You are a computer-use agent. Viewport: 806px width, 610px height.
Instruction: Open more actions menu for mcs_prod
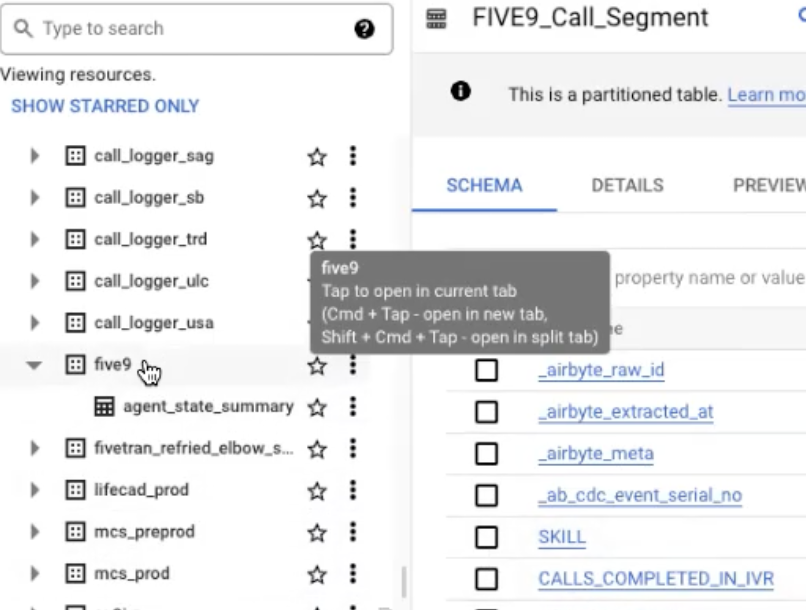pyautogui.click(x=353, y=574)
